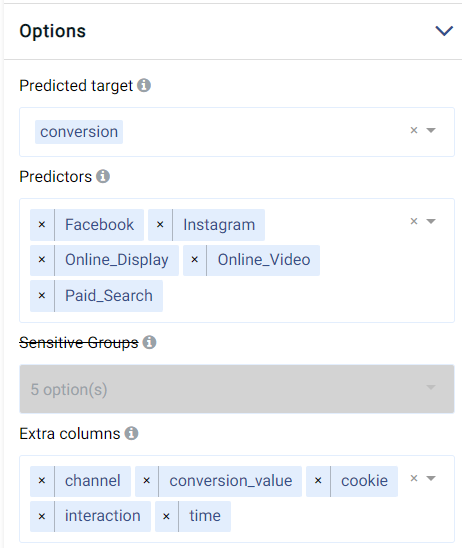Show info for Predicted target
This screenshot has height=548, width=462.
[144, 85]
